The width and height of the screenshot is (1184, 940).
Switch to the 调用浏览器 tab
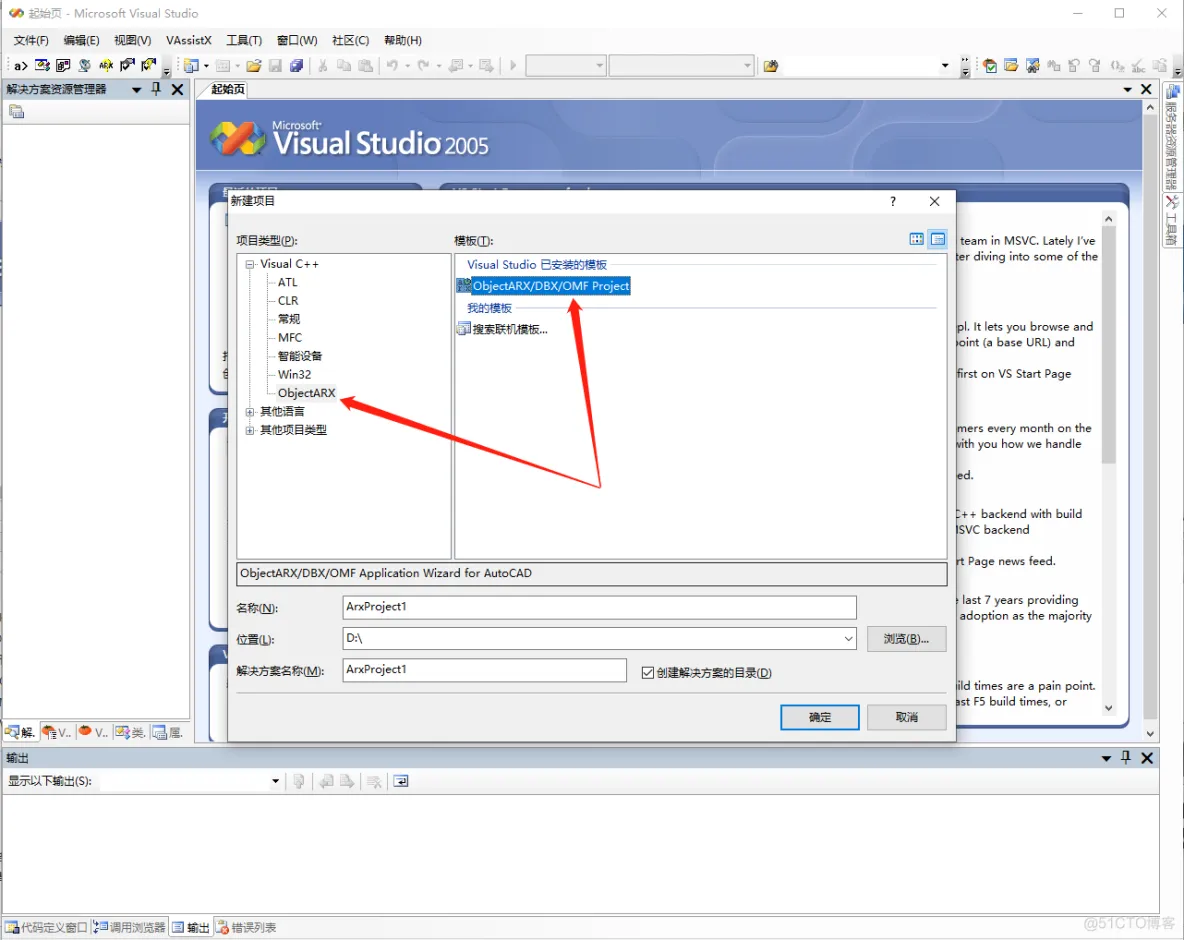pyautogui.click(x=130, y=927)
